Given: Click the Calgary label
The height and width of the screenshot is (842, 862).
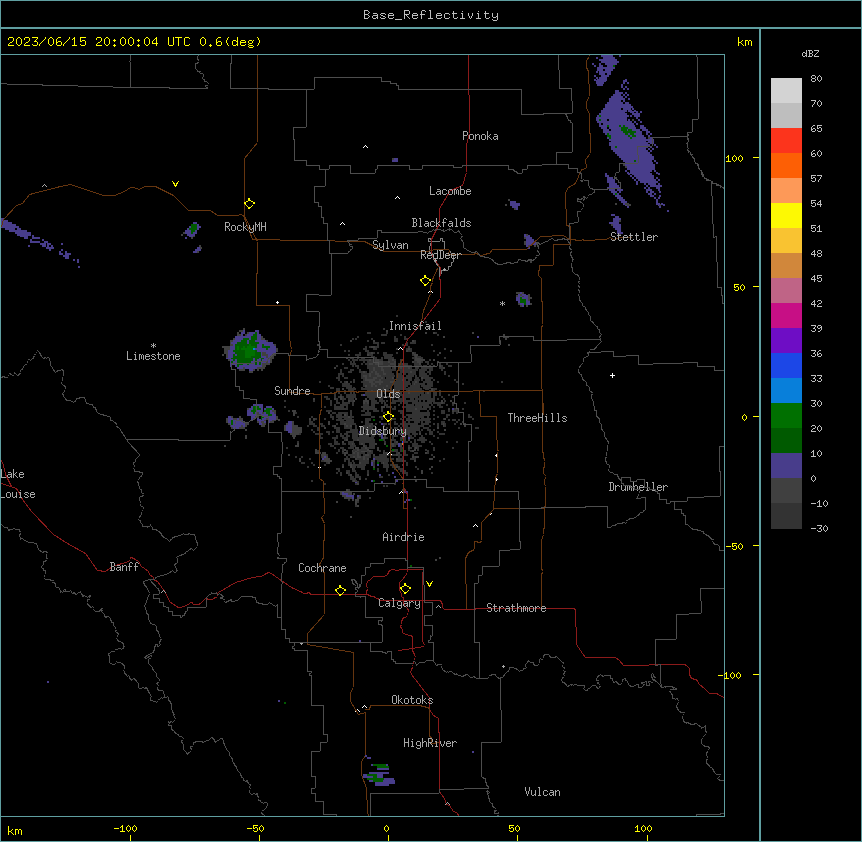Looking at the screenshot, I should tap(399, 603).
